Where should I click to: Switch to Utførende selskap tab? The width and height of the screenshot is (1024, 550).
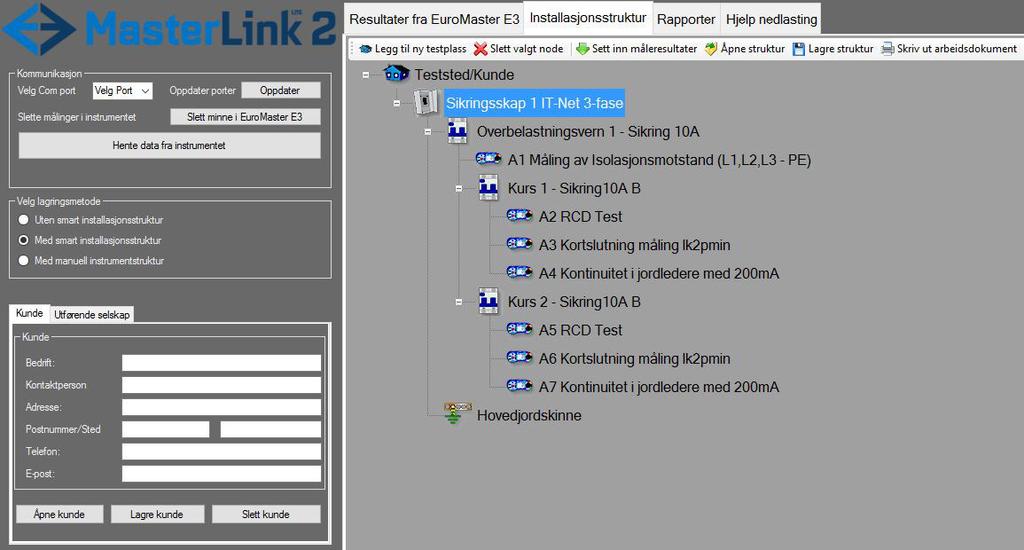pyautogui.click(x=92, y=314)
